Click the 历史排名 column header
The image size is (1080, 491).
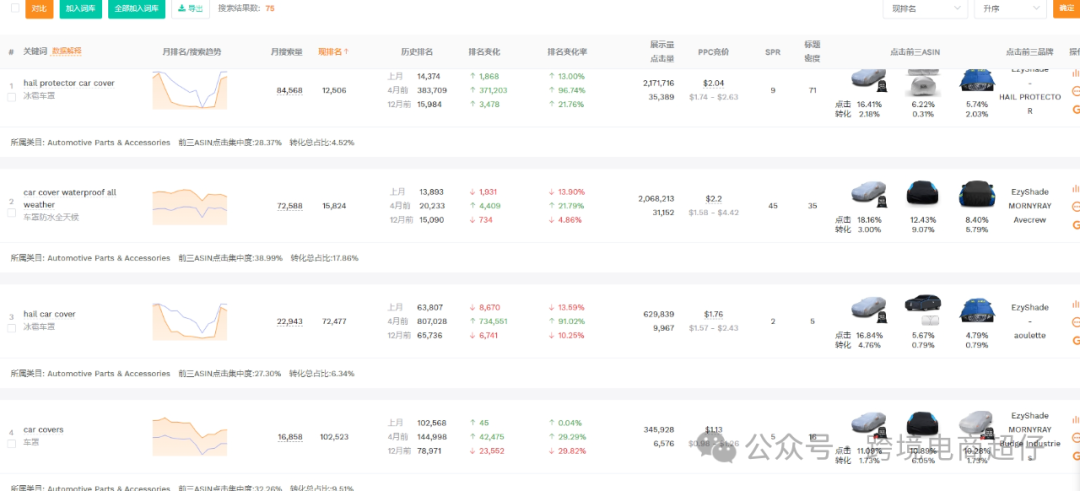coord(417,52)
